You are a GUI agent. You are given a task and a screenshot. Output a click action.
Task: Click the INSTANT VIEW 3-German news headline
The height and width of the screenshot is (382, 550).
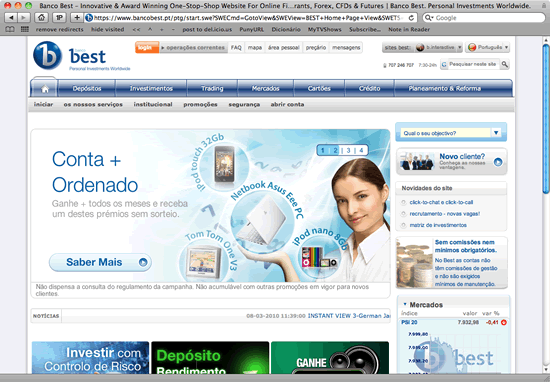349,316
